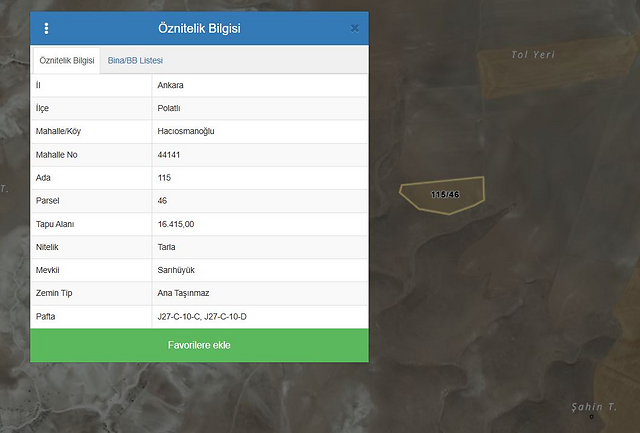The width and height of the screenshot is (640, 433).
Task: Select the Tapu Alanı value 16.415,00
Action: (176, 224)
